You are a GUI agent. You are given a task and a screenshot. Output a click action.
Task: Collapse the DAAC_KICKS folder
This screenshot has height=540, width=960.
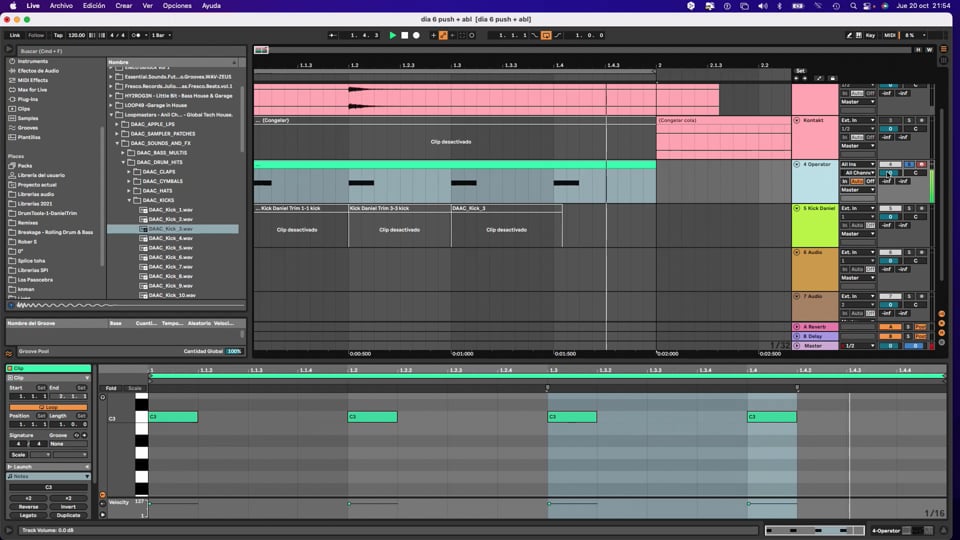coord(129,200)
